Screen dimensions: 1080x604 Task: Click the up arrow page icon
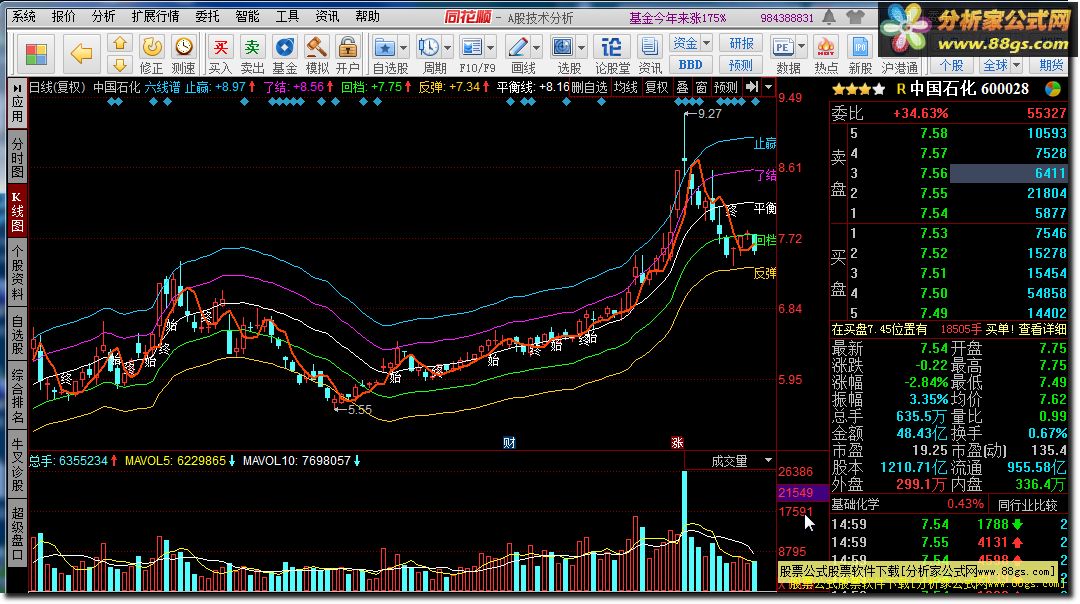pyautogui.click(x=120, y=43)
